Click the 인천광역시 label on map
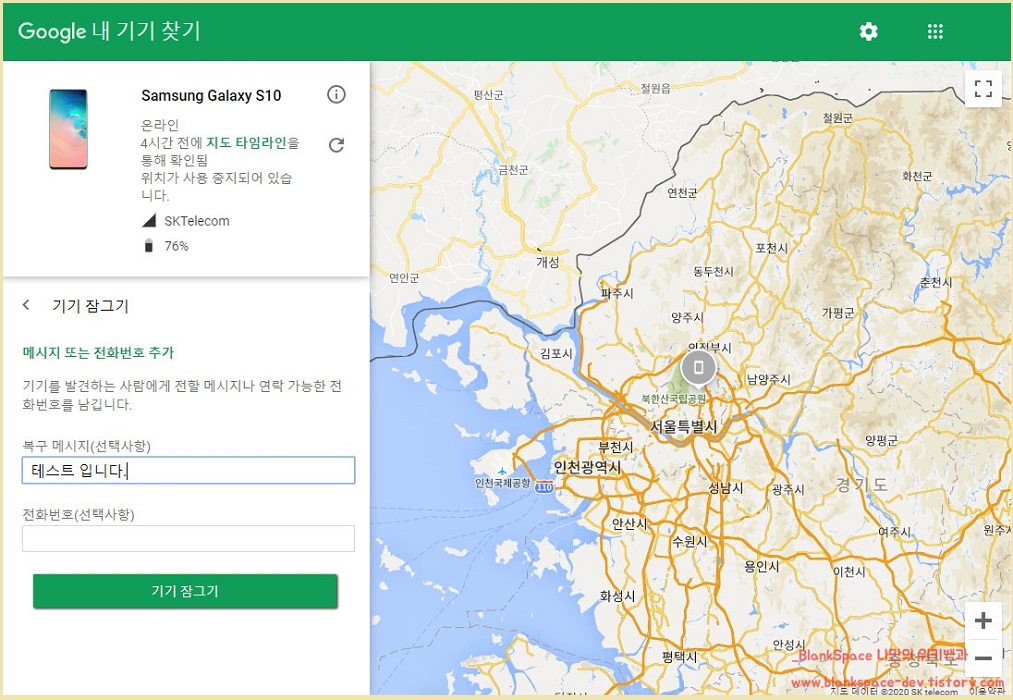Viewport: 1013px width, 700px height. (587, 467)
